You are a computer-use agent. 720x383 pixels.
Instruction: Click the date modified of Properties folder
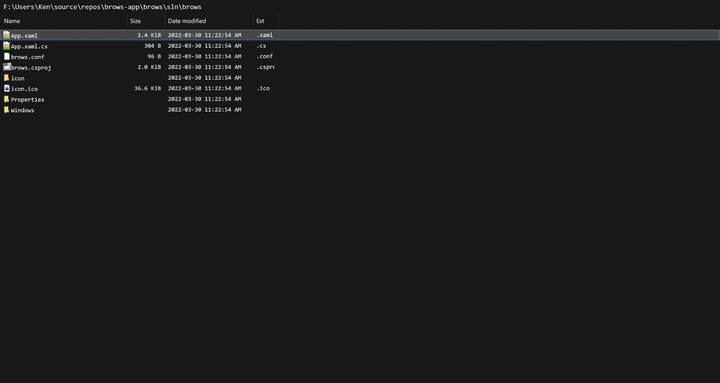(x=204, y=99)
